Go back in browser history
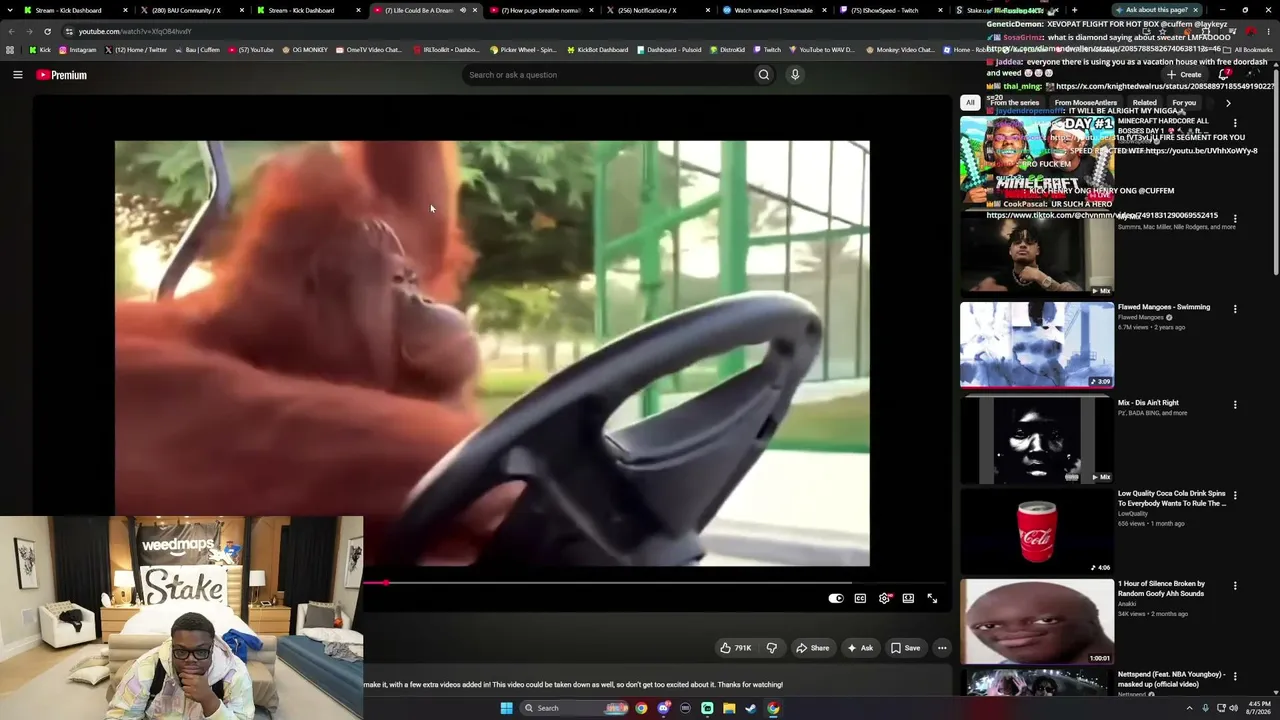This screenshot has width=1280, height=720. [11, 31]
